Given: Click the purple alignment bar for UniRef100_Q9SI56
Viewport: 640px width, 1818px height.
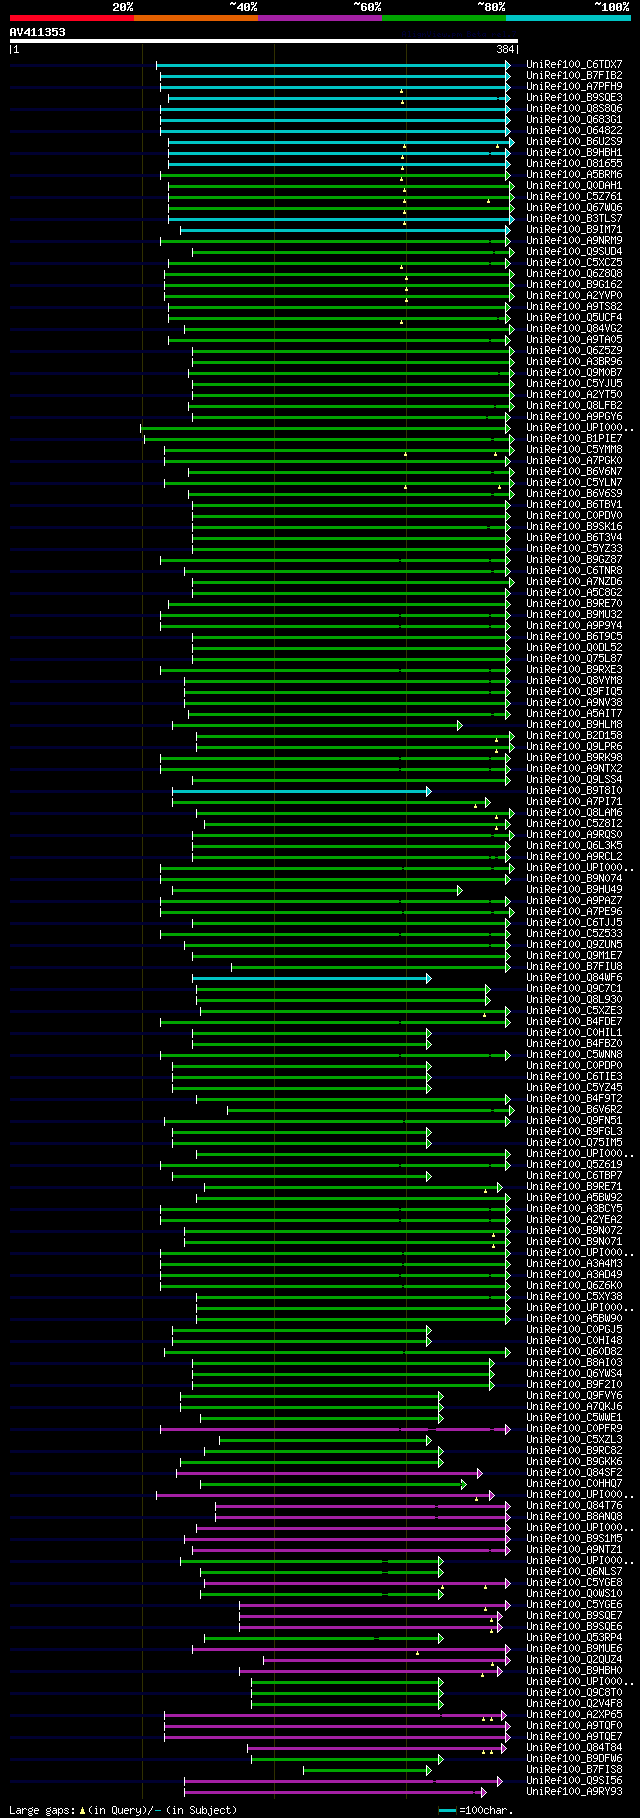Looking at the screenshot, I should coord(343,1781).
